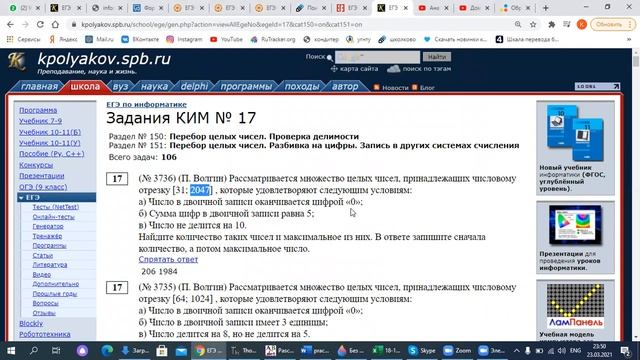Image resolution: width=640 pixels, height=360 pixels.
Task: Switch to the программы site tab
Action: click(x=246, y=87)
